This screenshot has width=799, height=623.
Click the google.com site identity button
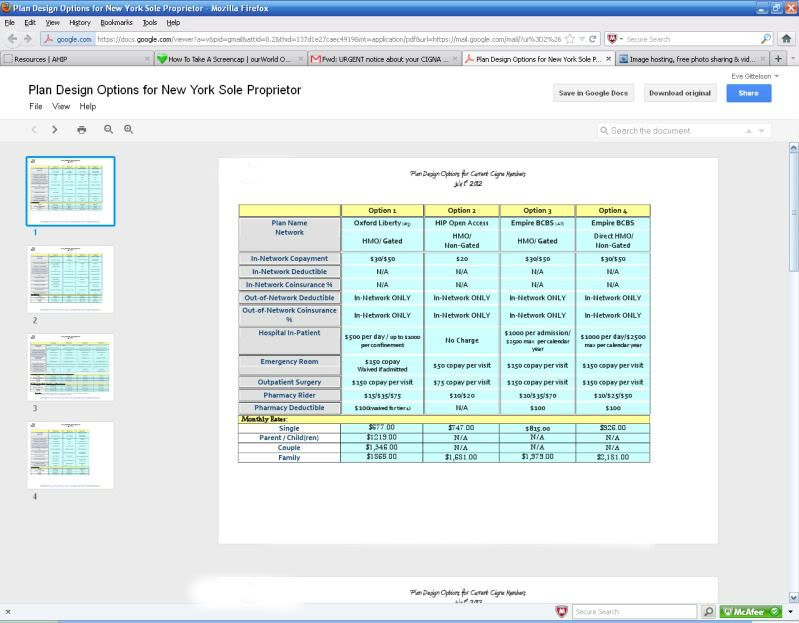tap(68, 39)
